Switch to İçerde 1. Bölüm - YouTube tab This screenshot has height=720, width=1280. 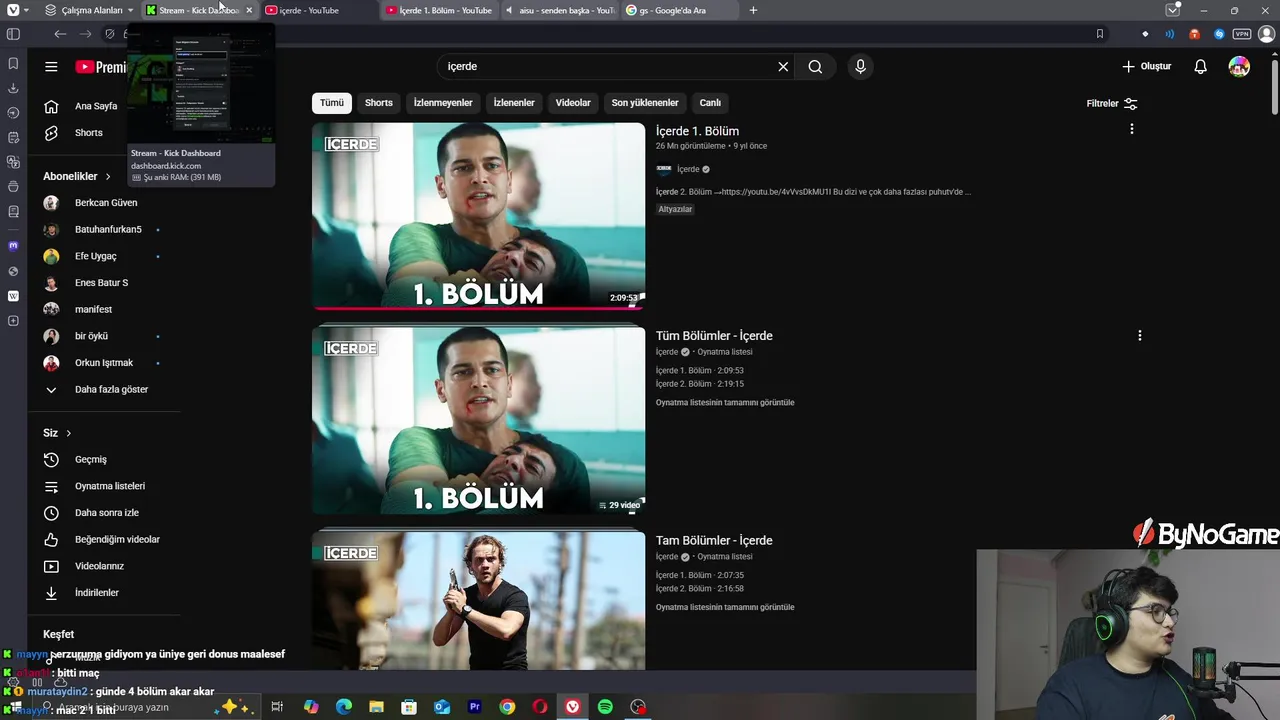pyautogui.click(x=440, y=10)
